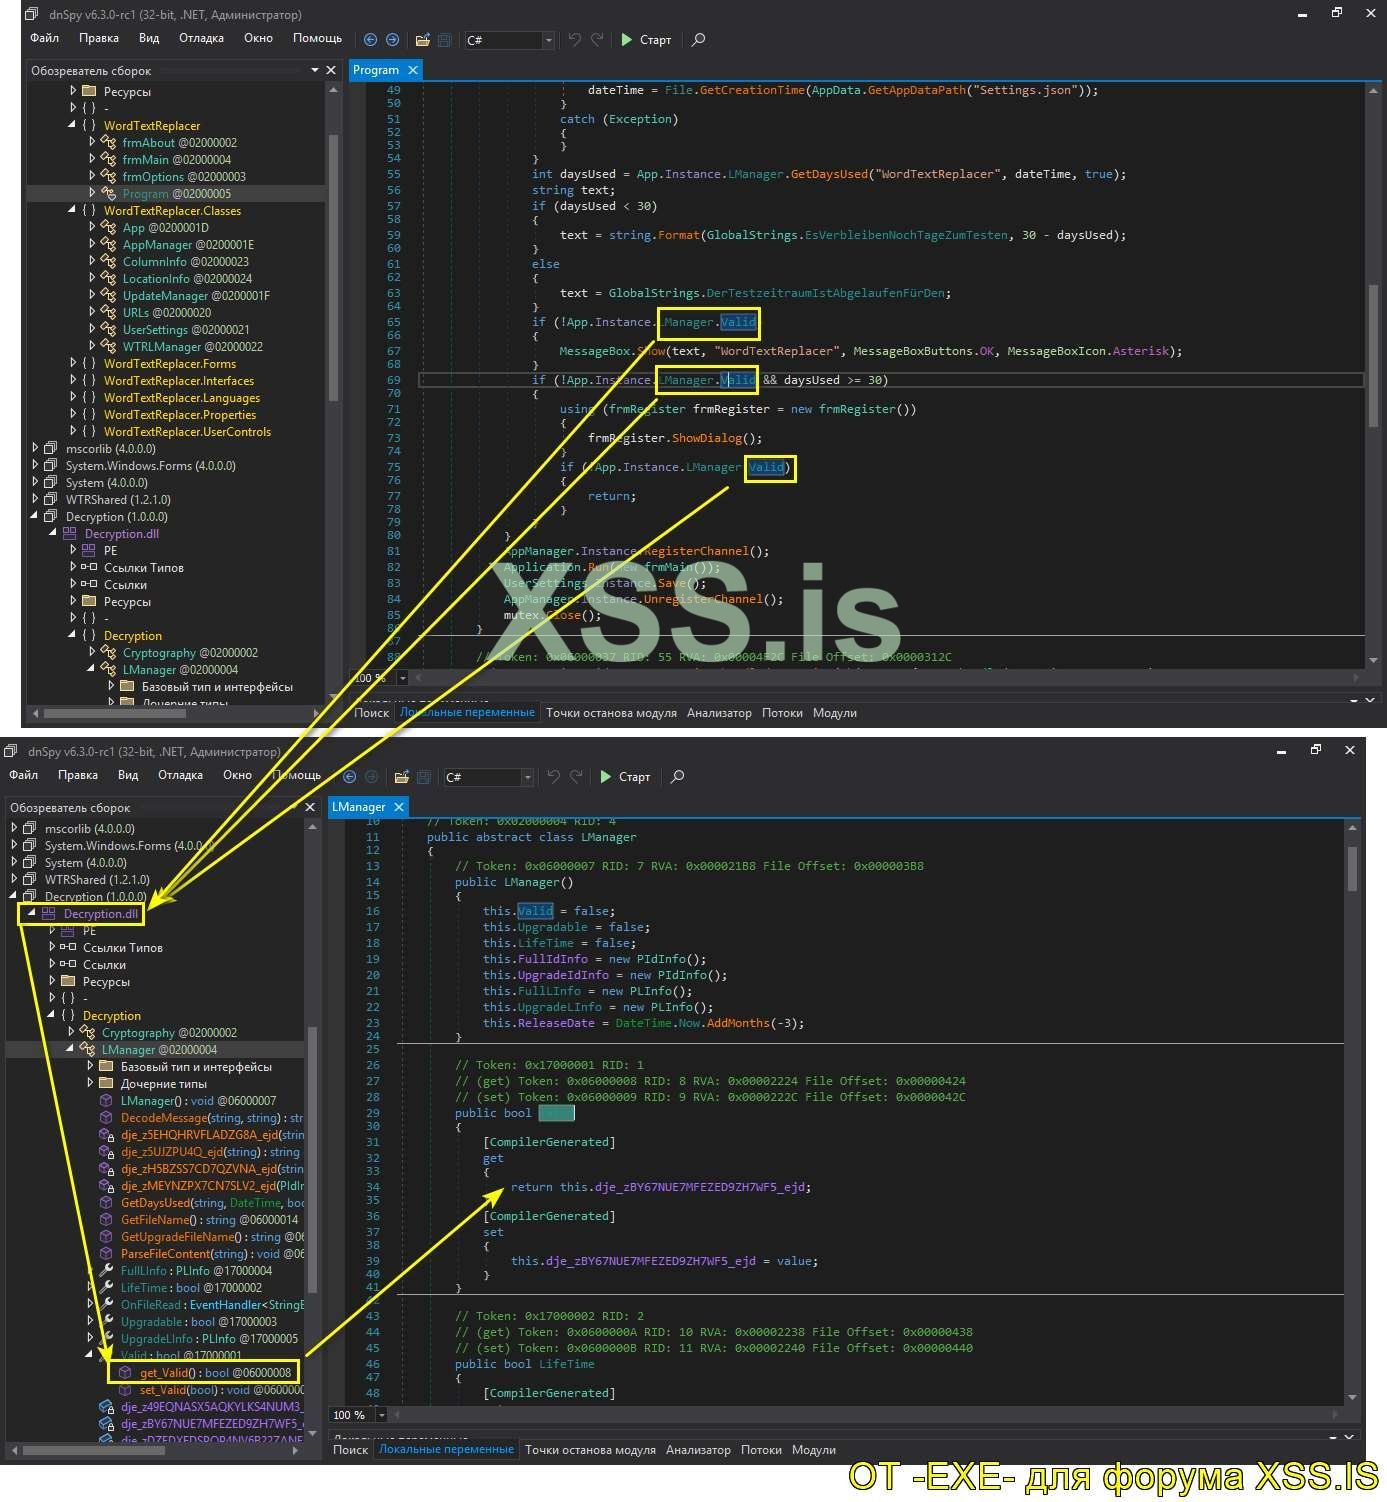Click the Cryptography class icon in lower tree
Image resolution: width=1387 pixels, height=1502 pixels.
tap(87, 1033)
